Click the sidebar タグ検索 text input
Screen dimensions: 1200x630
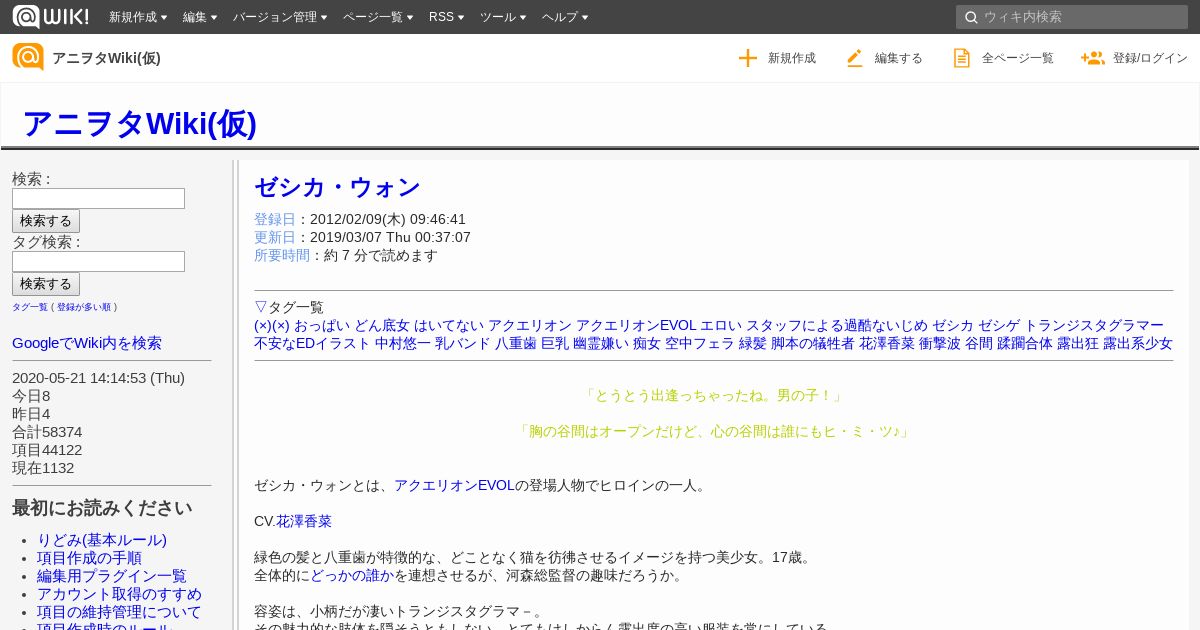[x=98, y=261]
